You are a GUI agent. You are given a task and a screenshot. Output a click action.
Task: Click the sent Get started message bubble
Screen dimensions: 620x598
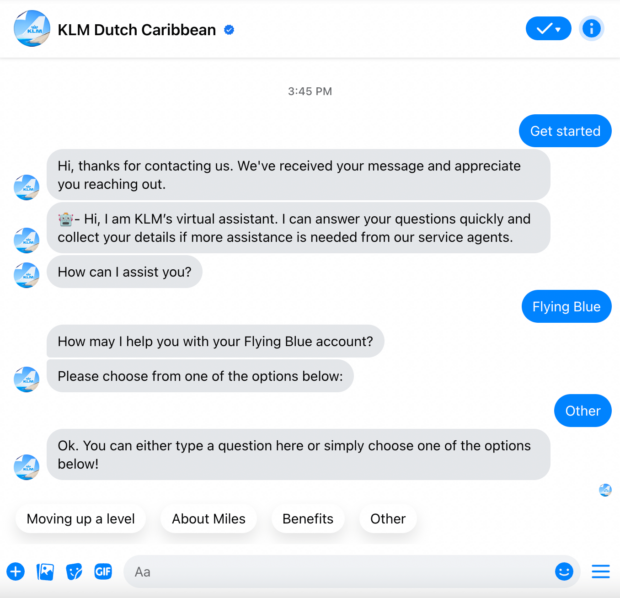(x=565, y=131)
